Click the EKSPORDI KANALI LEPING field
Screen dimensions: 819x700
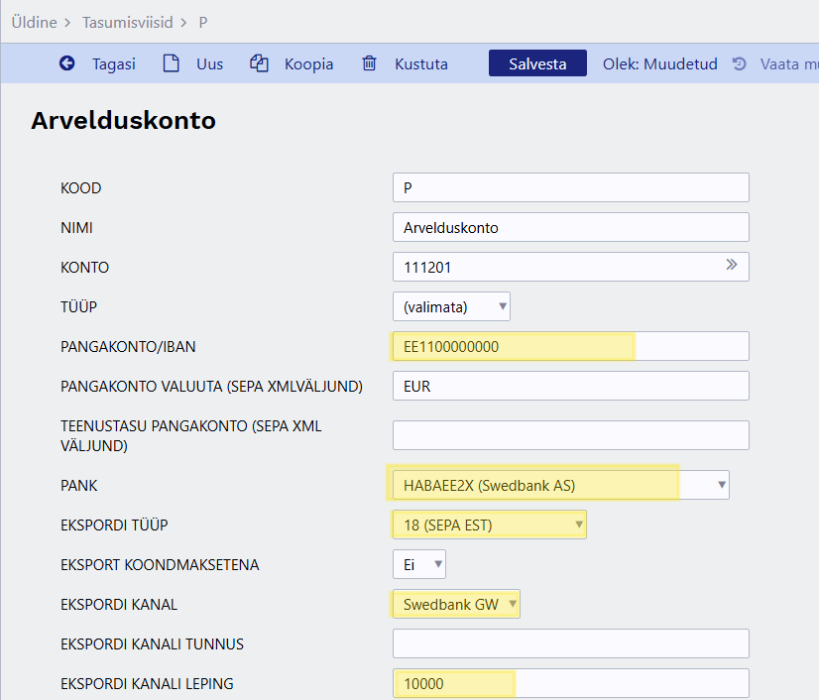570,683
